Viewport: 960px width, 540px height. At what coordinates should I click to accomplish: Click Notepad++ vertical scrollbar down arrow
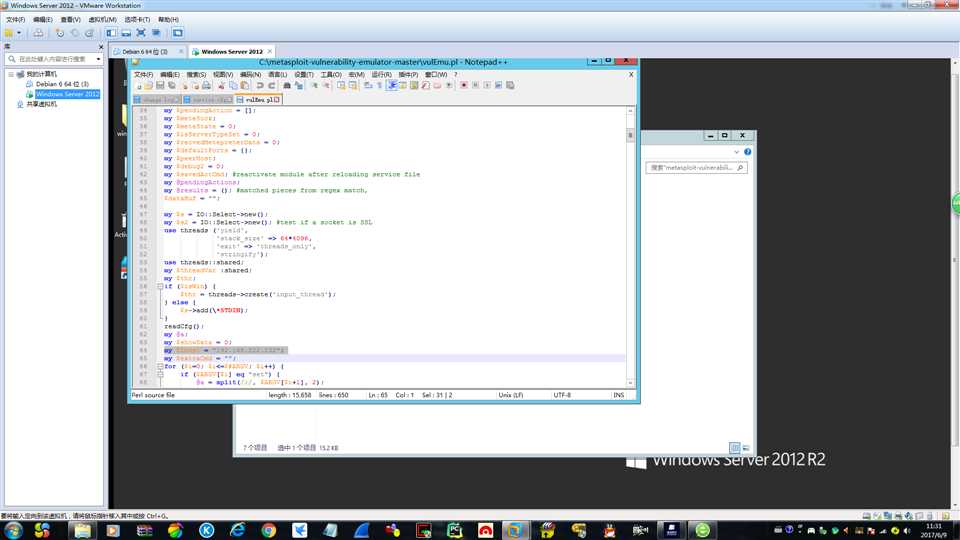pos(630,383)
